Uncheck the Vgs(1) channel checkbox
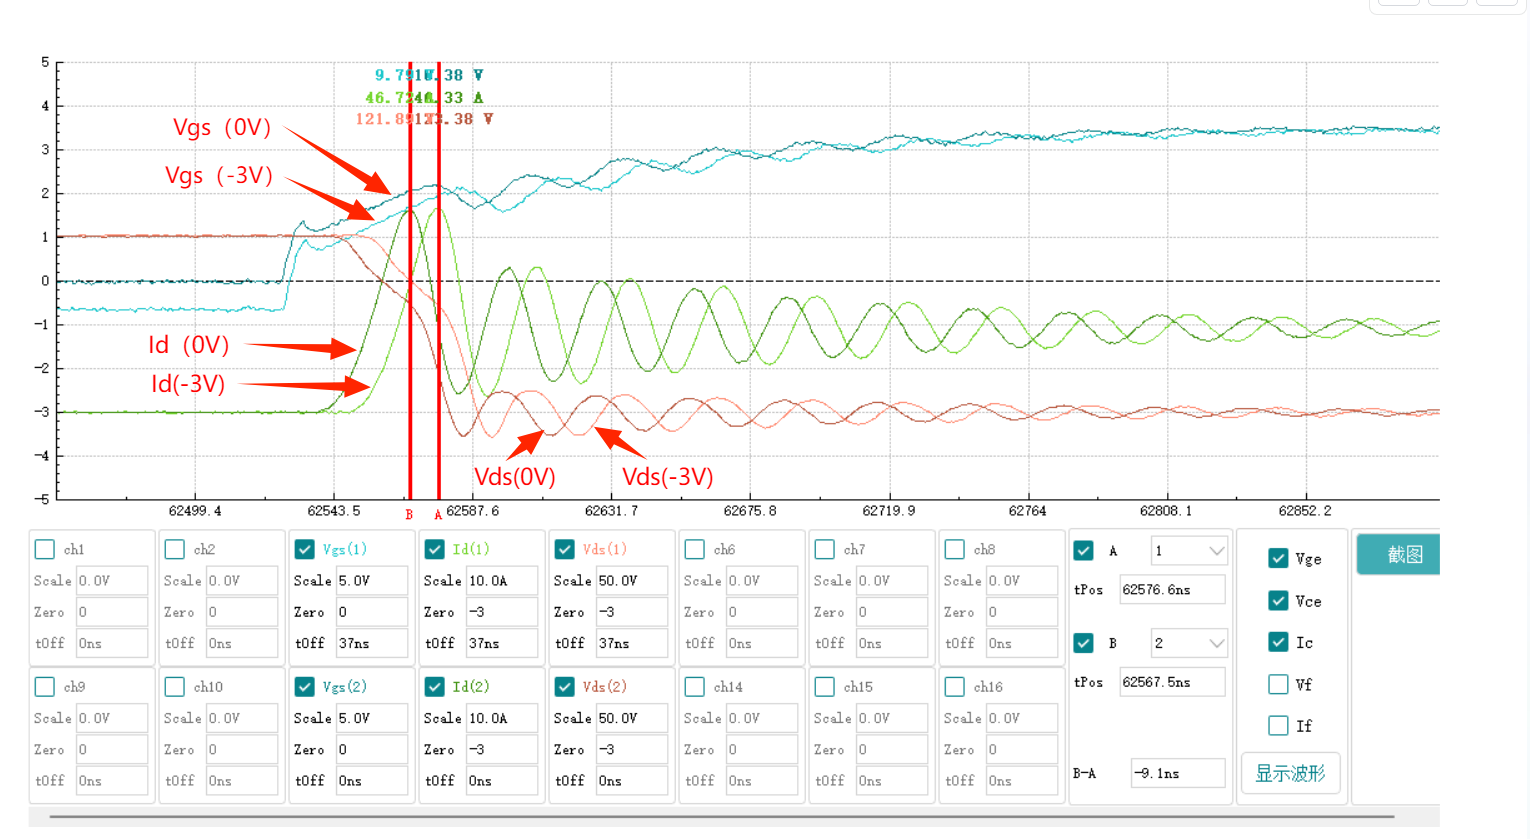This screenshot has width=1530, height=839. point(305,549)
